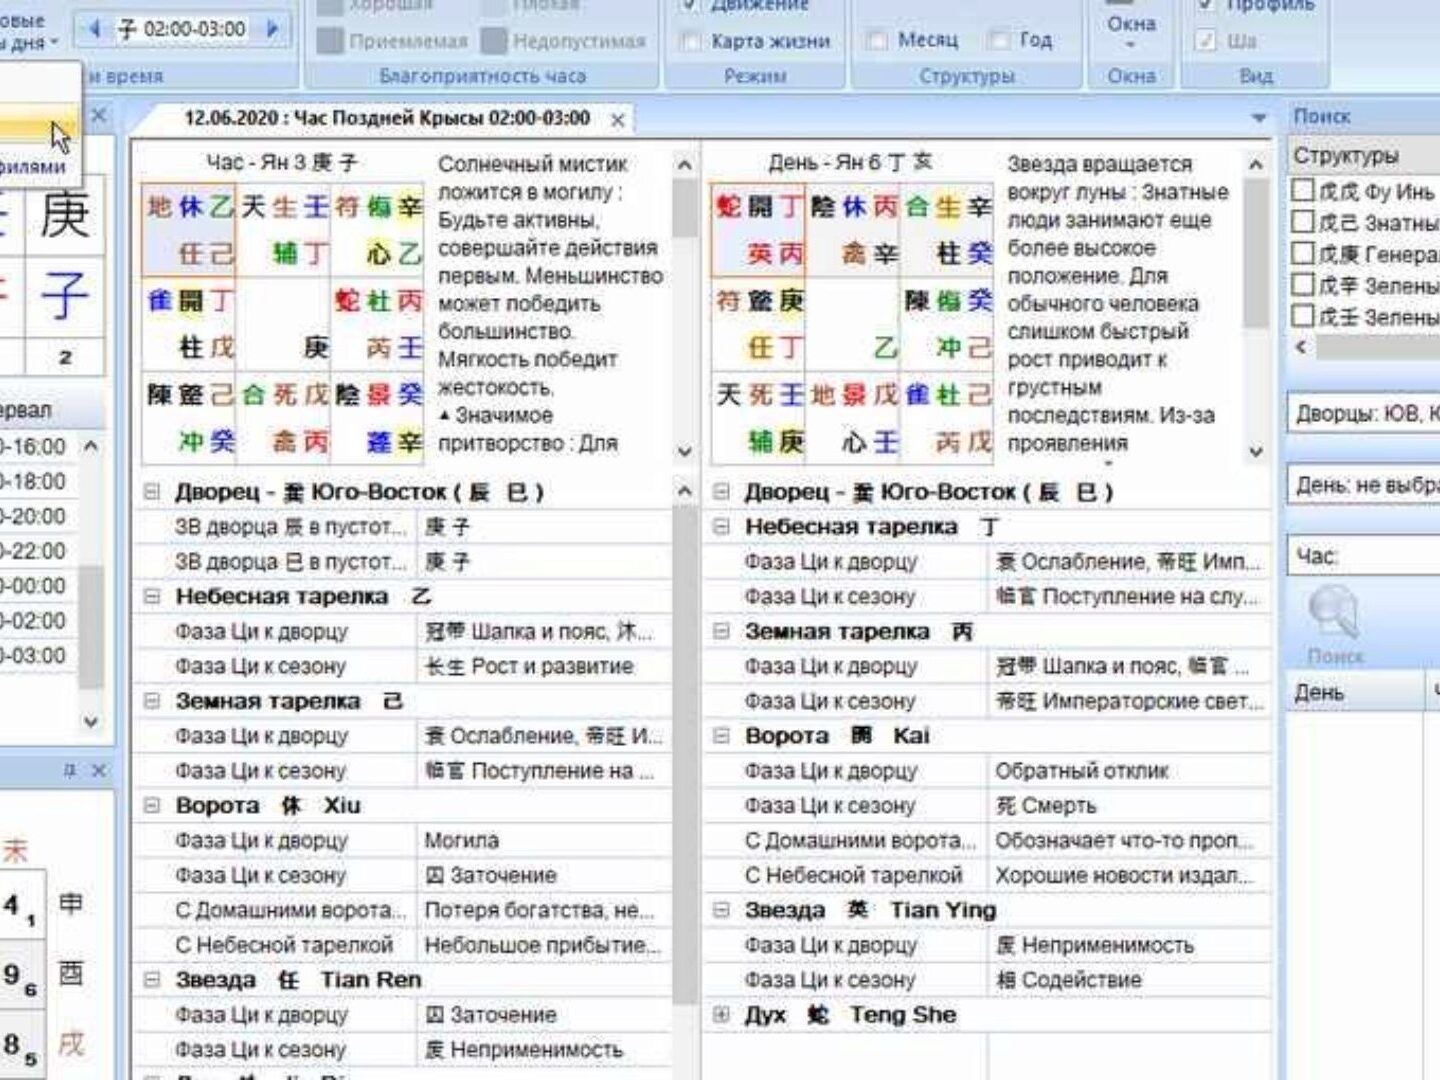Click the magnifier Поиск search icon
The image size is (1440, 1080).
[1334, 611]
